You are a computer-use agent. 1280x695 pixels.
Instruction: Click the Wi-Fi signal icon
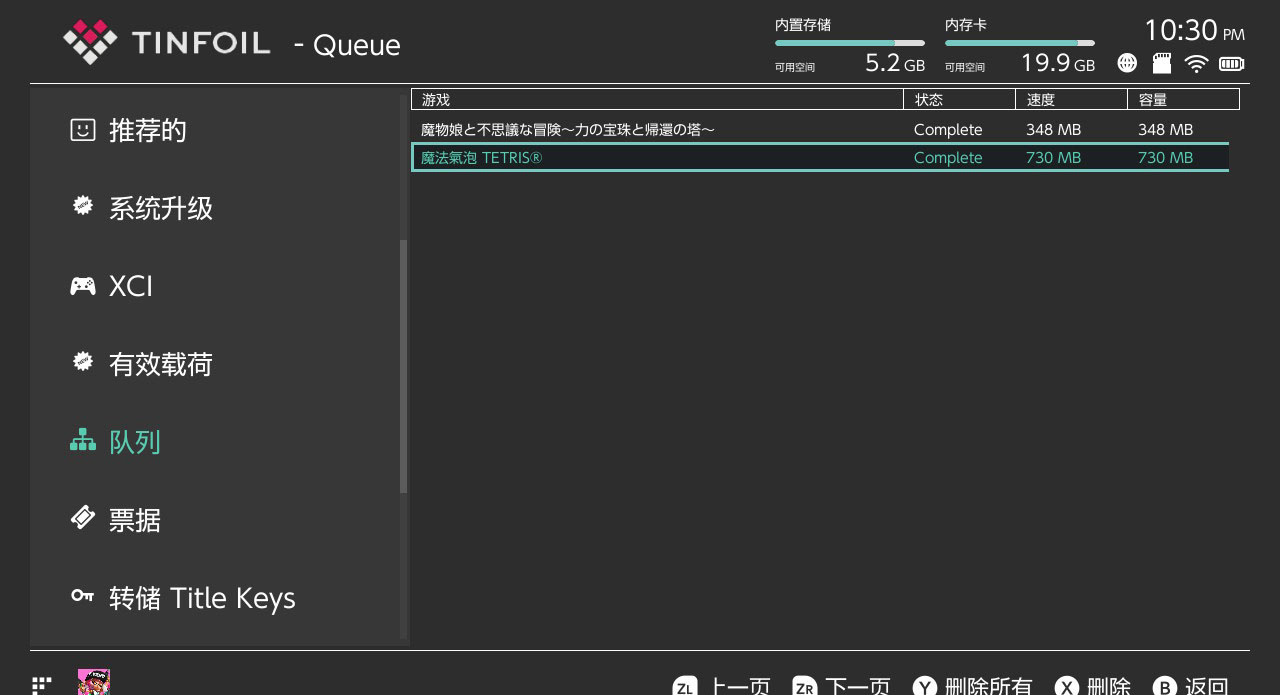pyautogui.click(x=1196, y=63)
